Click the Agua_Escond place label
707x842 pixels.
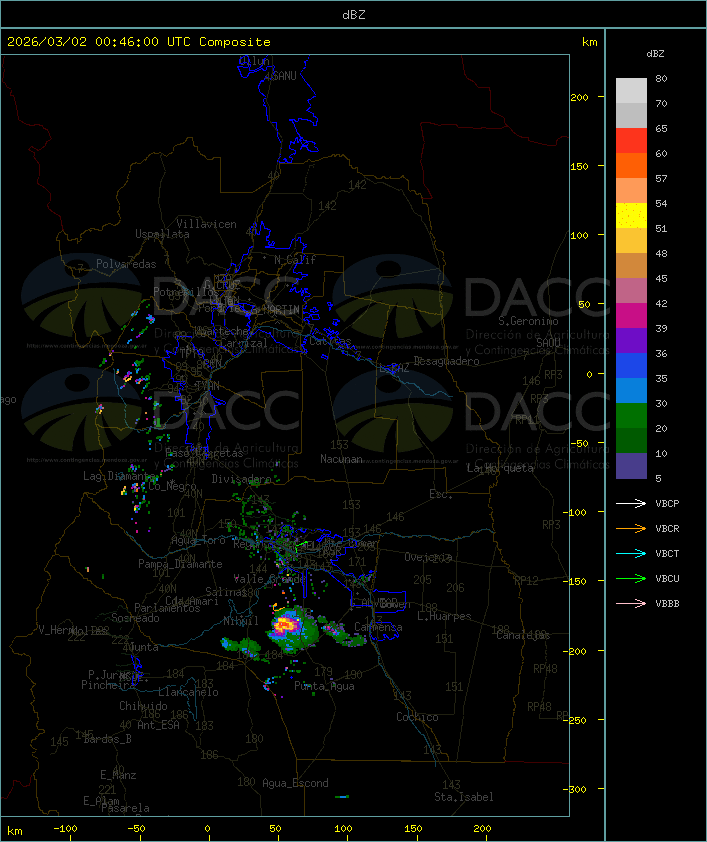click(x=295, y=783)
